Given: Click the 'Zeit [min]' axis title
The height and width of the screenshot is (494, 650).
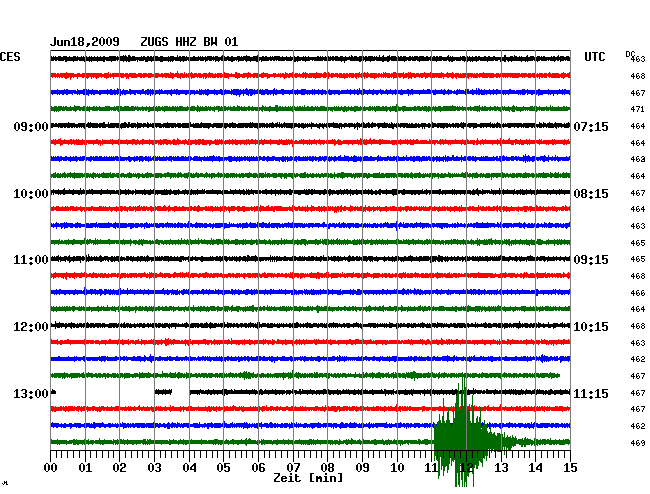Looking at the screenshot, I should pos(308,478).
